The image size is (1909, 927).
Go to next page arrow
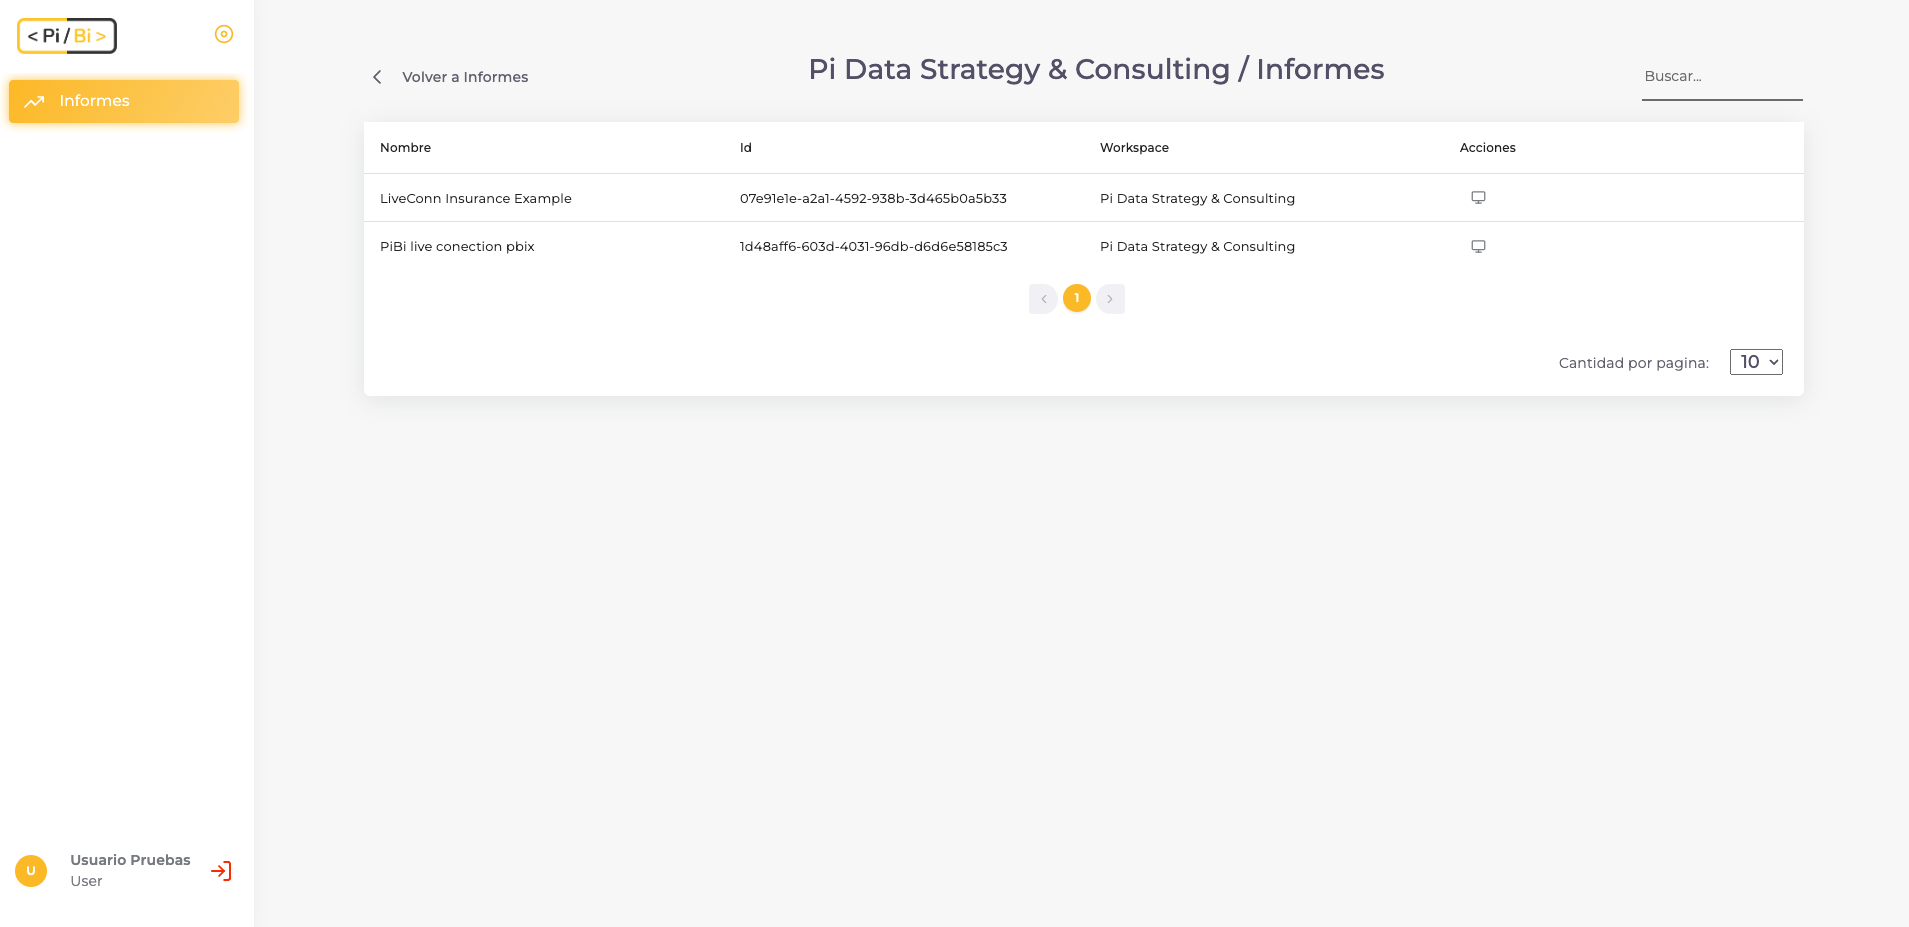coord(1110,299)
